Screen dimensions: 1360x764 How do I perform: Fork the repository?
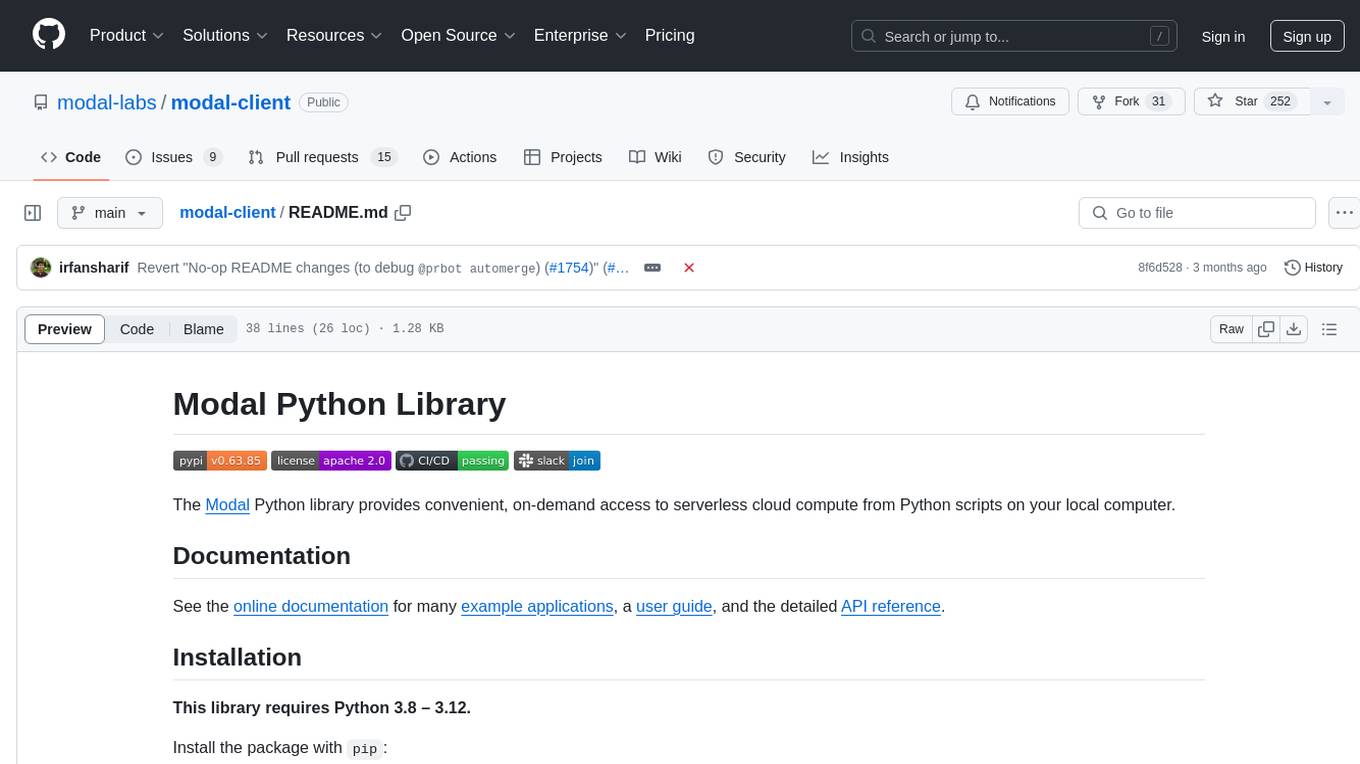tap(1130, 102)
